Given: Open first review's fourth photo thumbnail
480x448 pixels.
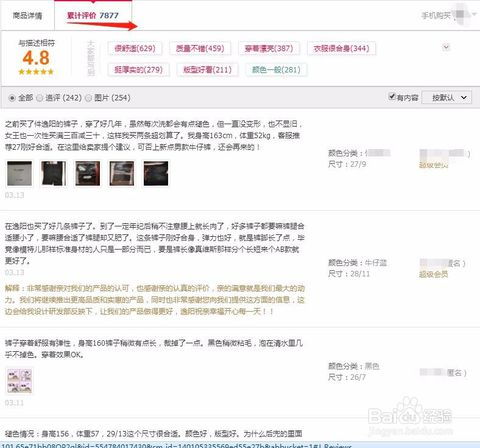Looking at the screenshot, I should click(x=122, y=173).
